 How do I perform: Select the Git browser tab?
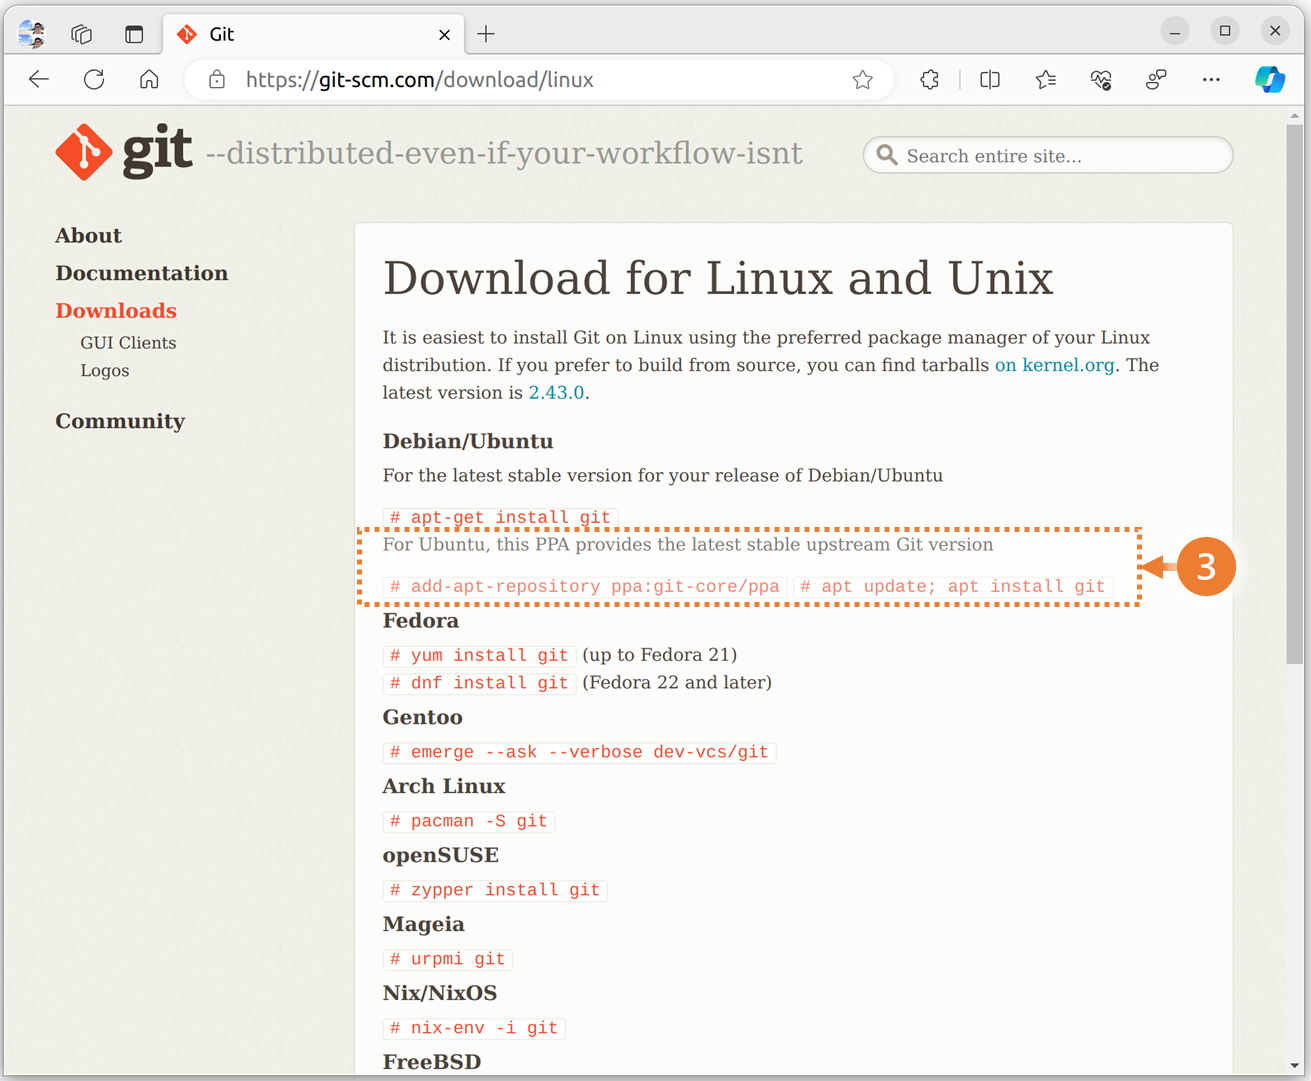[314, 34]
